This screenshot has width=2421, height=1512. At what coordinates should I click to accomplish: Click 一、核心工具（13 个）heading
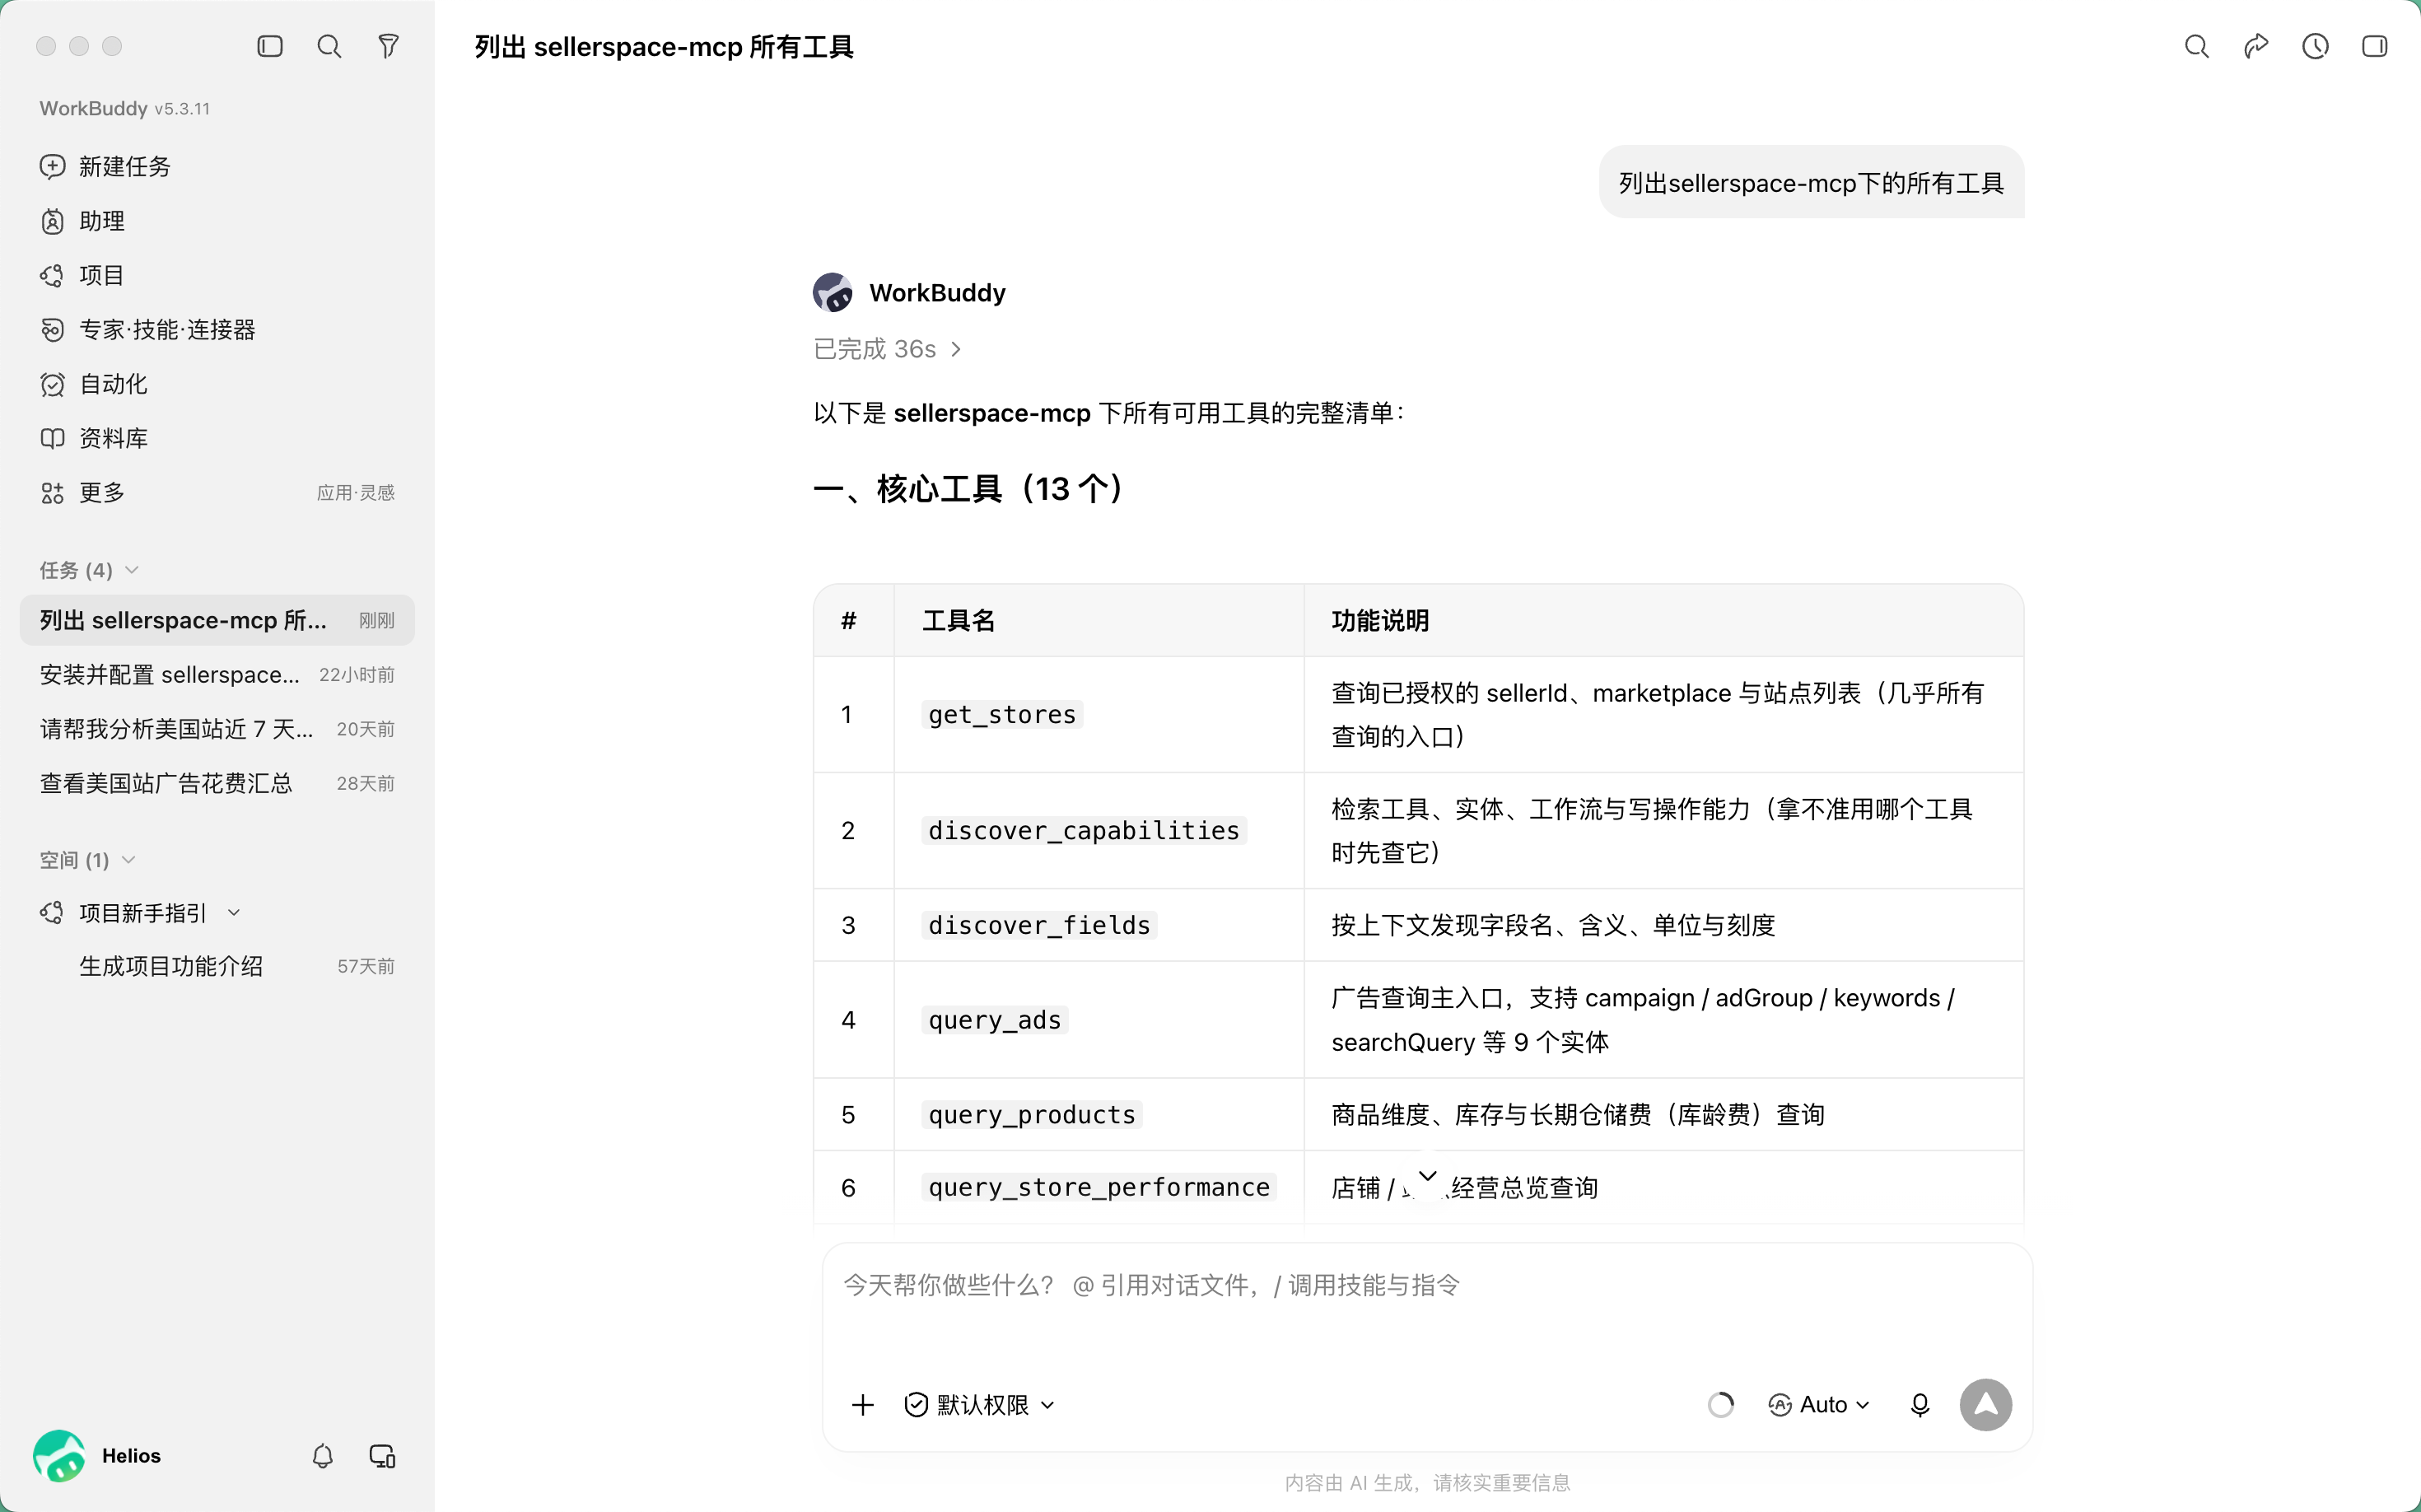(968, 488)
